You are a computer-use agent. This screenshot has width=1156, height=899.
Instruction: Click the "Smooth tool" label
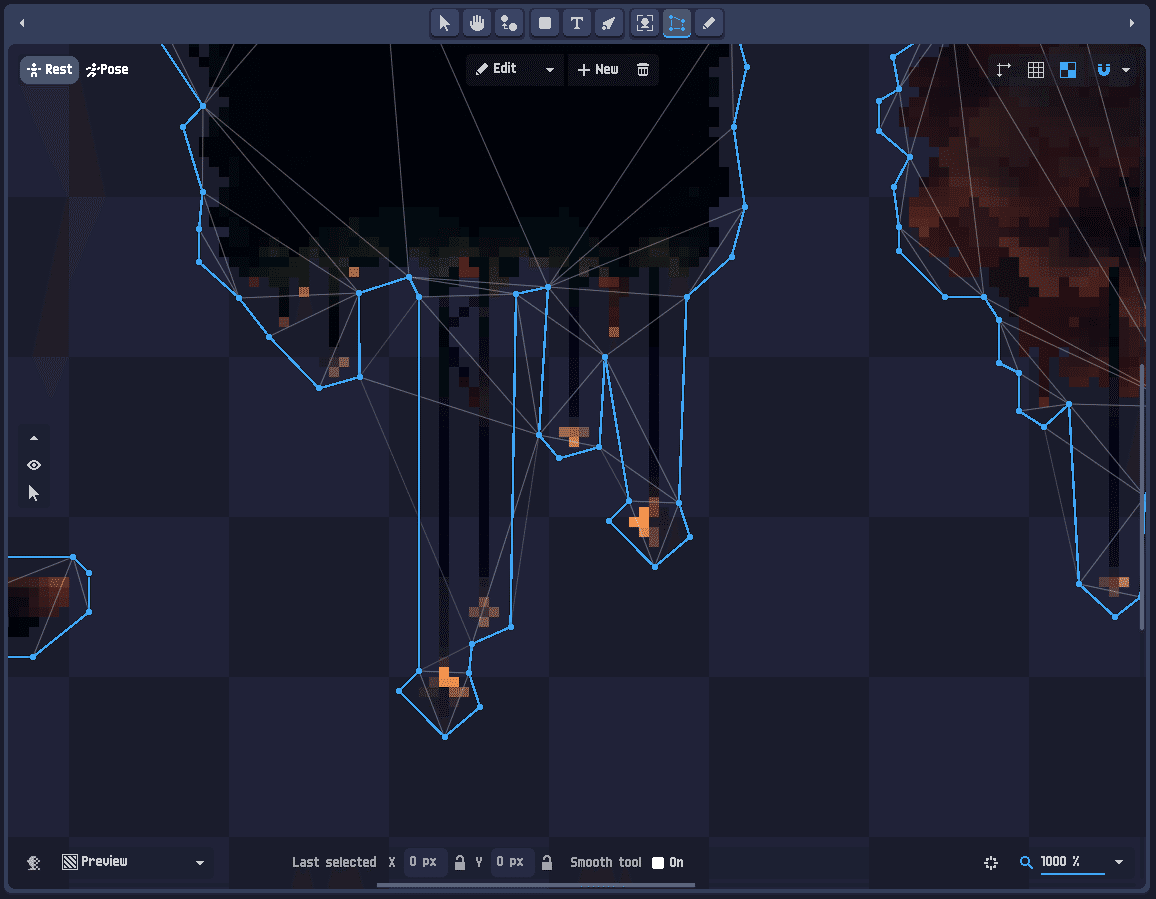[606, 862]
